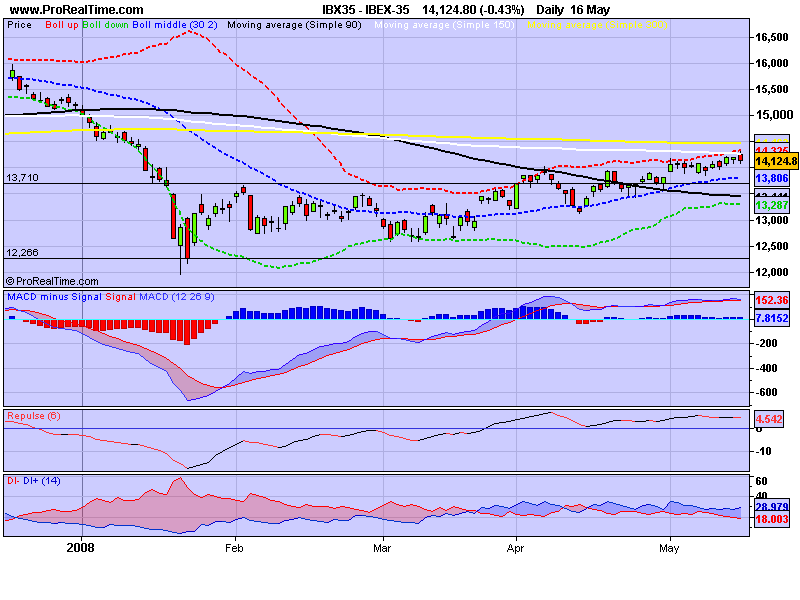Image resolution: width=800 pixels, height=600 pixels.
Task: Select the Boll up legend label
Action: (x=62, y=25)
